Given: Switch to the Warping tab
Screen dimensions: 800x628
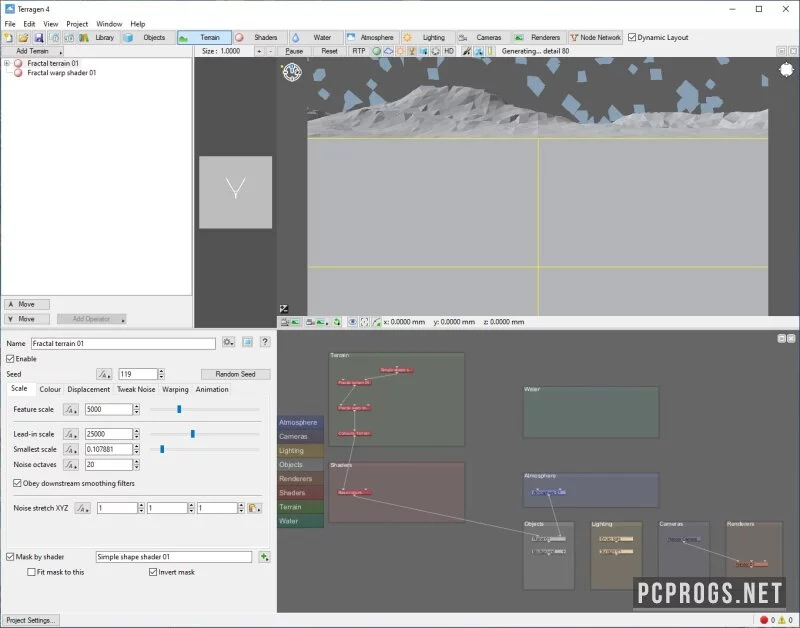Looking at the screenshot, I should coord(175,389).
